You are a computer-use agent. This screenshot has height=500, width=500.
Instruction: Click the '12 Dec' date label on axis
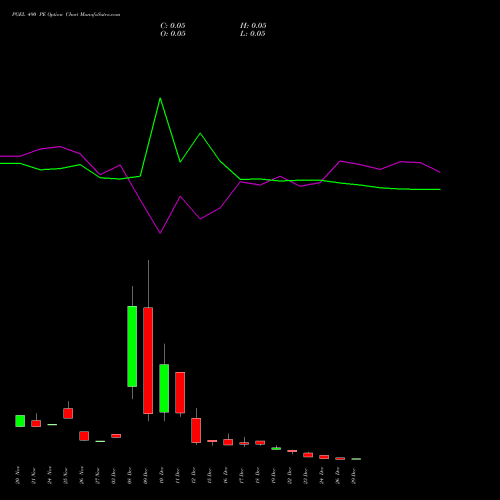point(194,475)
